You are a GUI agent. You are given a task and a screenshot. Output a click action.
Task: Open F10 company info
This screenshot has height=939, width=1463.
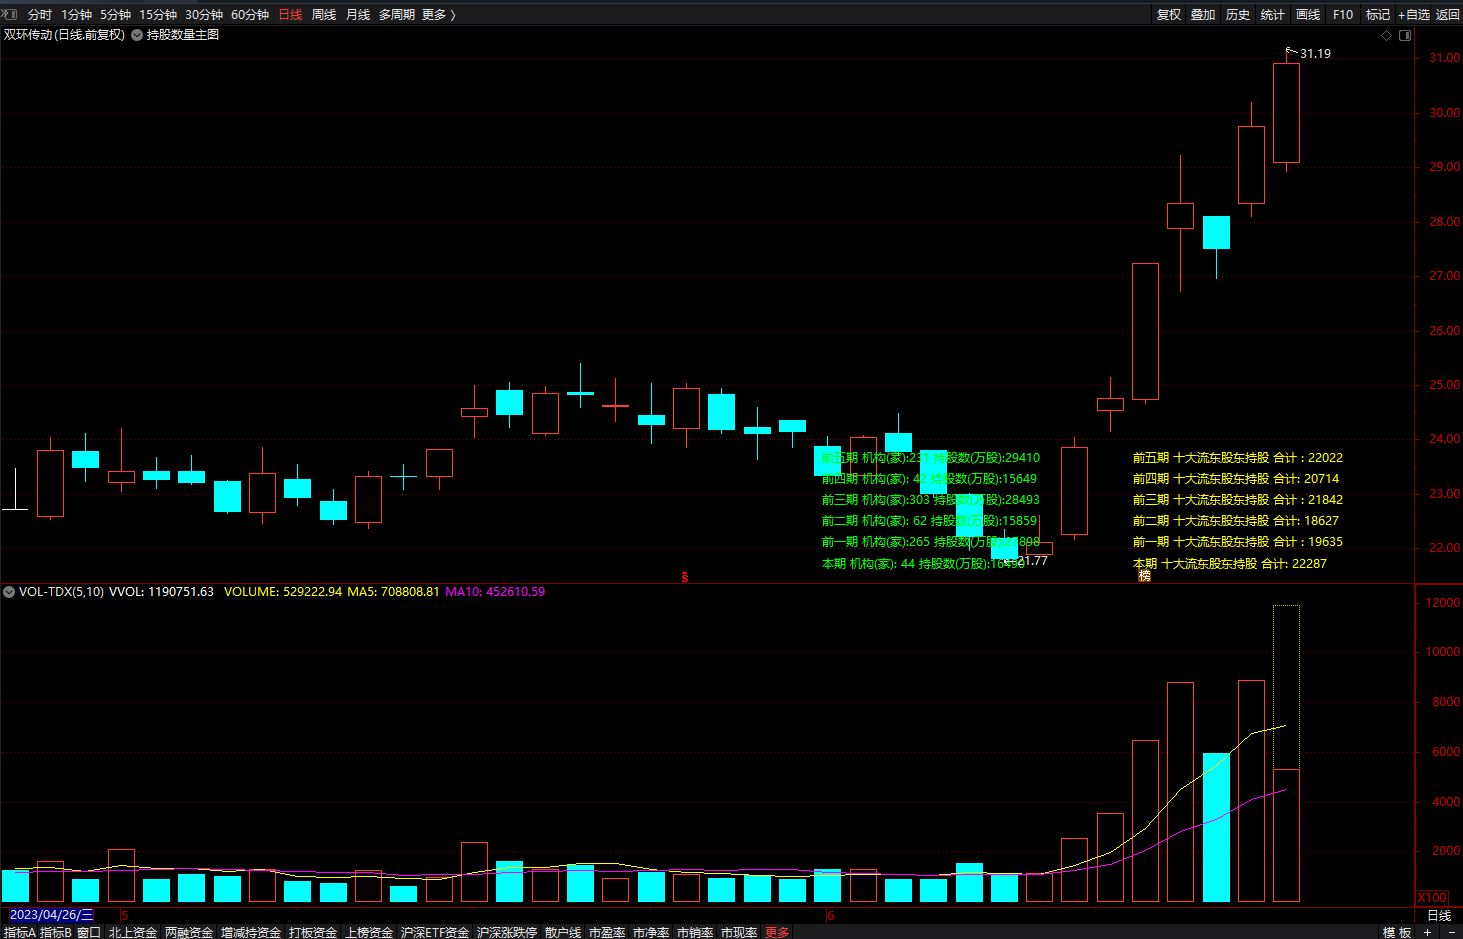pyautogui.click(x=1343, y=15)
